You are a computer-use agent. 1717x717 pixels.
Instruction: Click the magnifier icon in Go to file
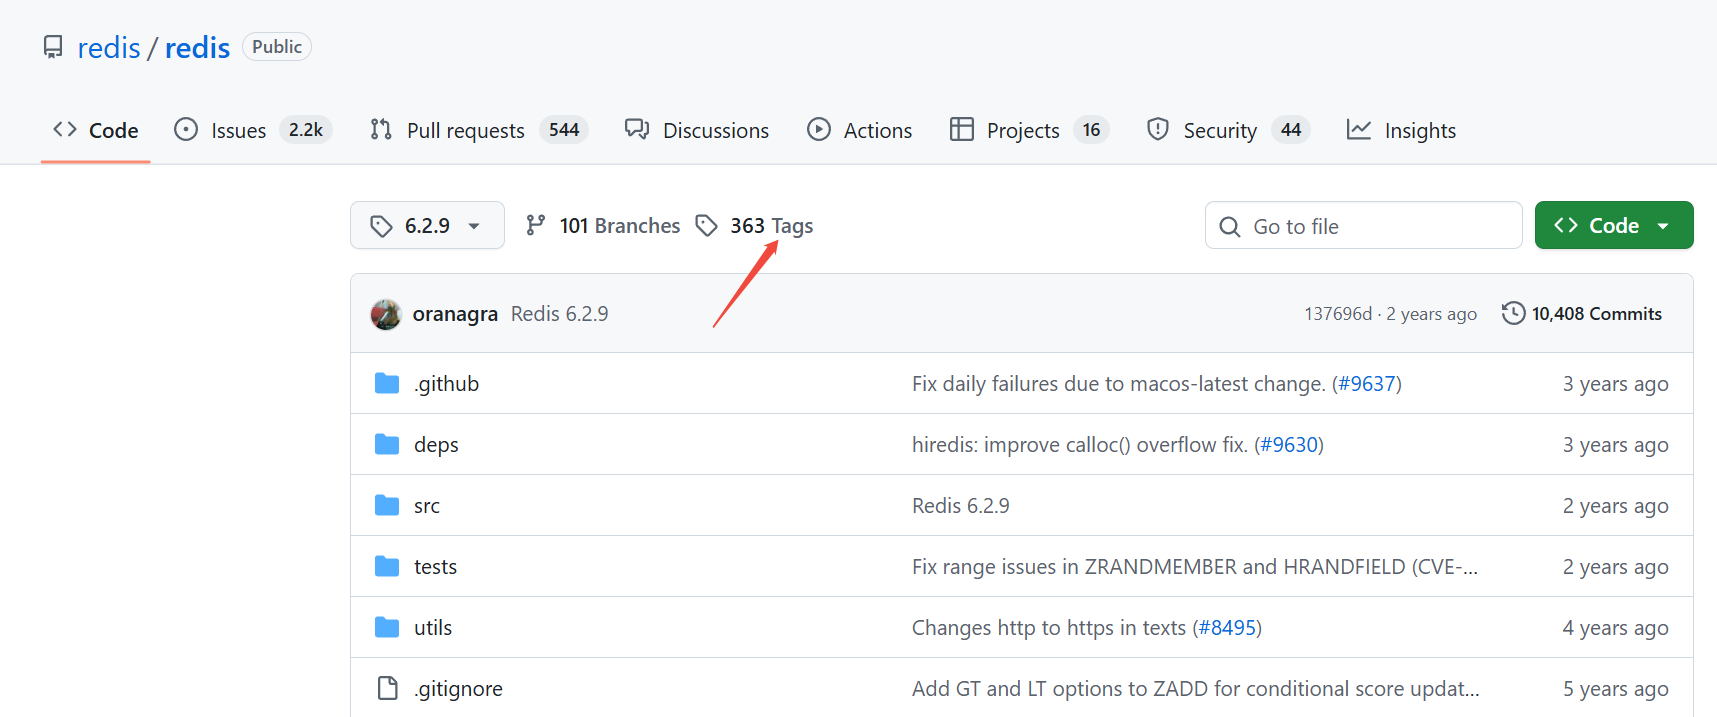click(1230, 227)
